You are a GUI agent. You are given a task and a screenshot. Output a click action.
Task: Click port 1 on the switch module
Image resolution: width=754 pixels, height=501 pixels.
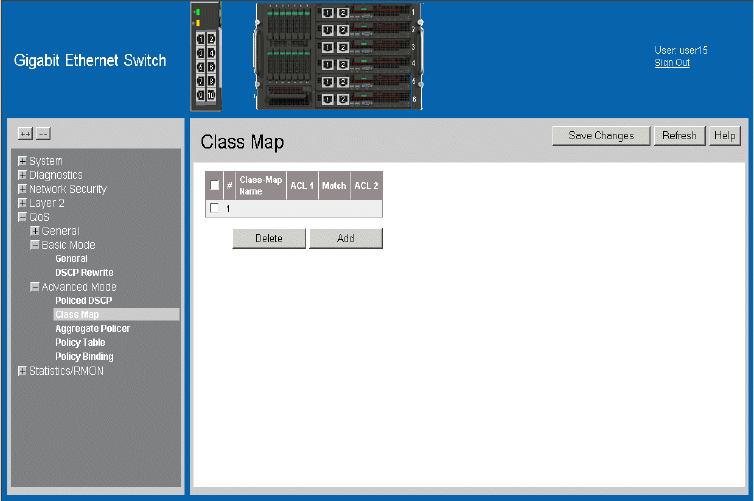pyautogui.click(x=200, y=37)
